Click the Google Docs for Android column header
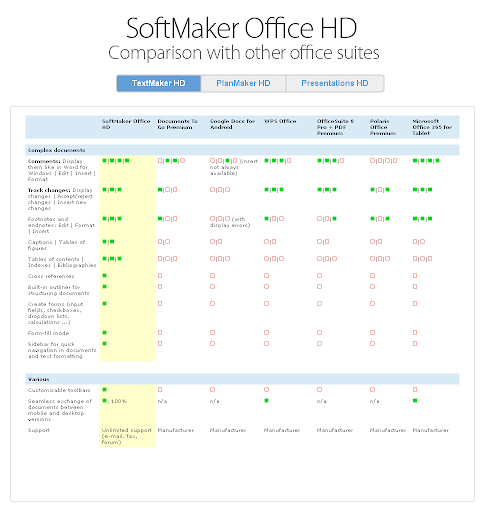 click(232, 124)
